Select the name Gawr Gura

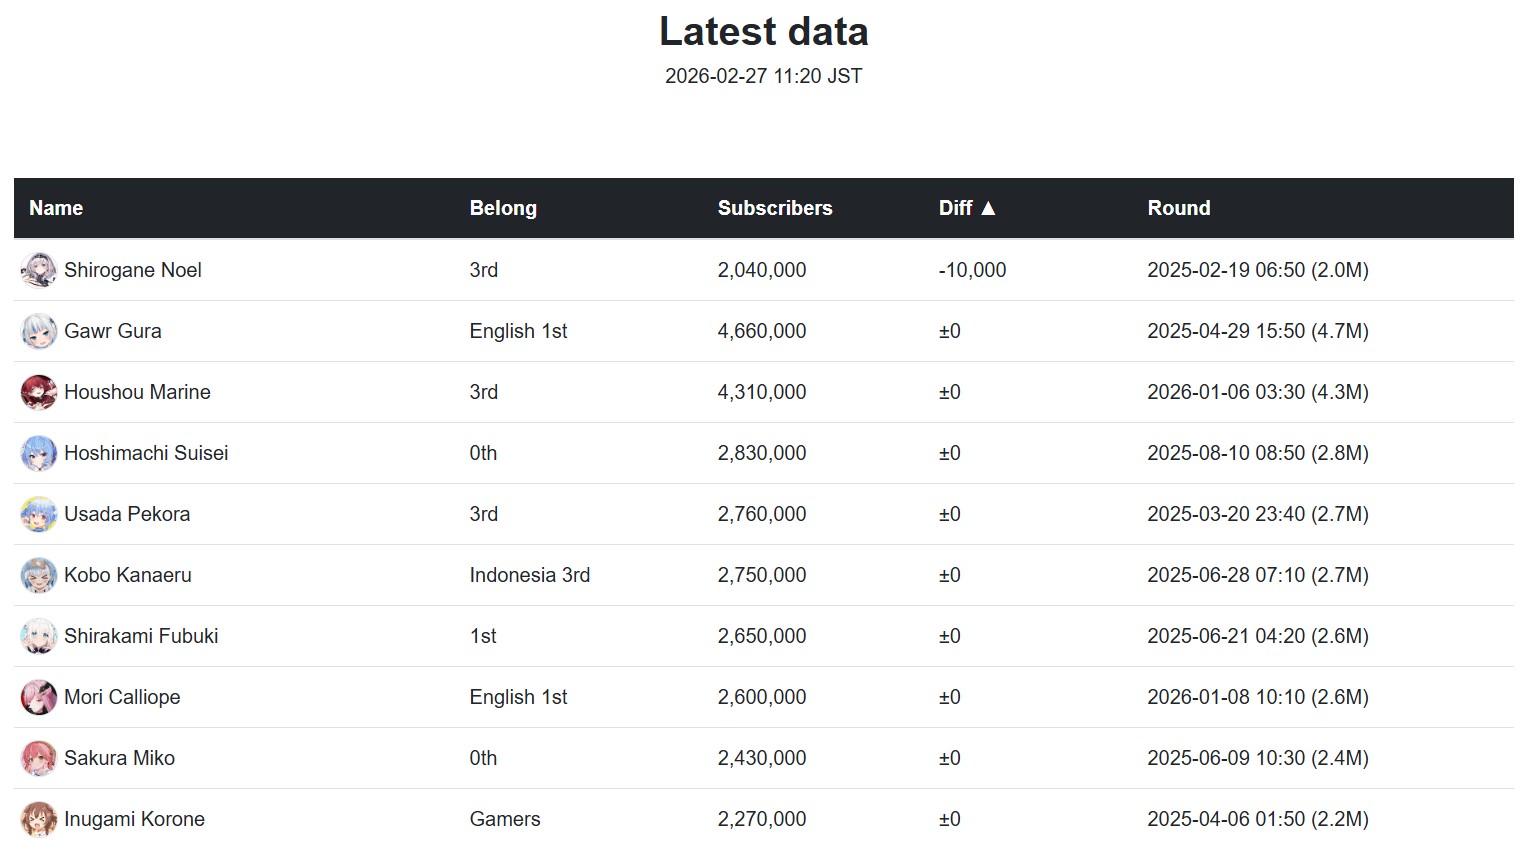113,331
